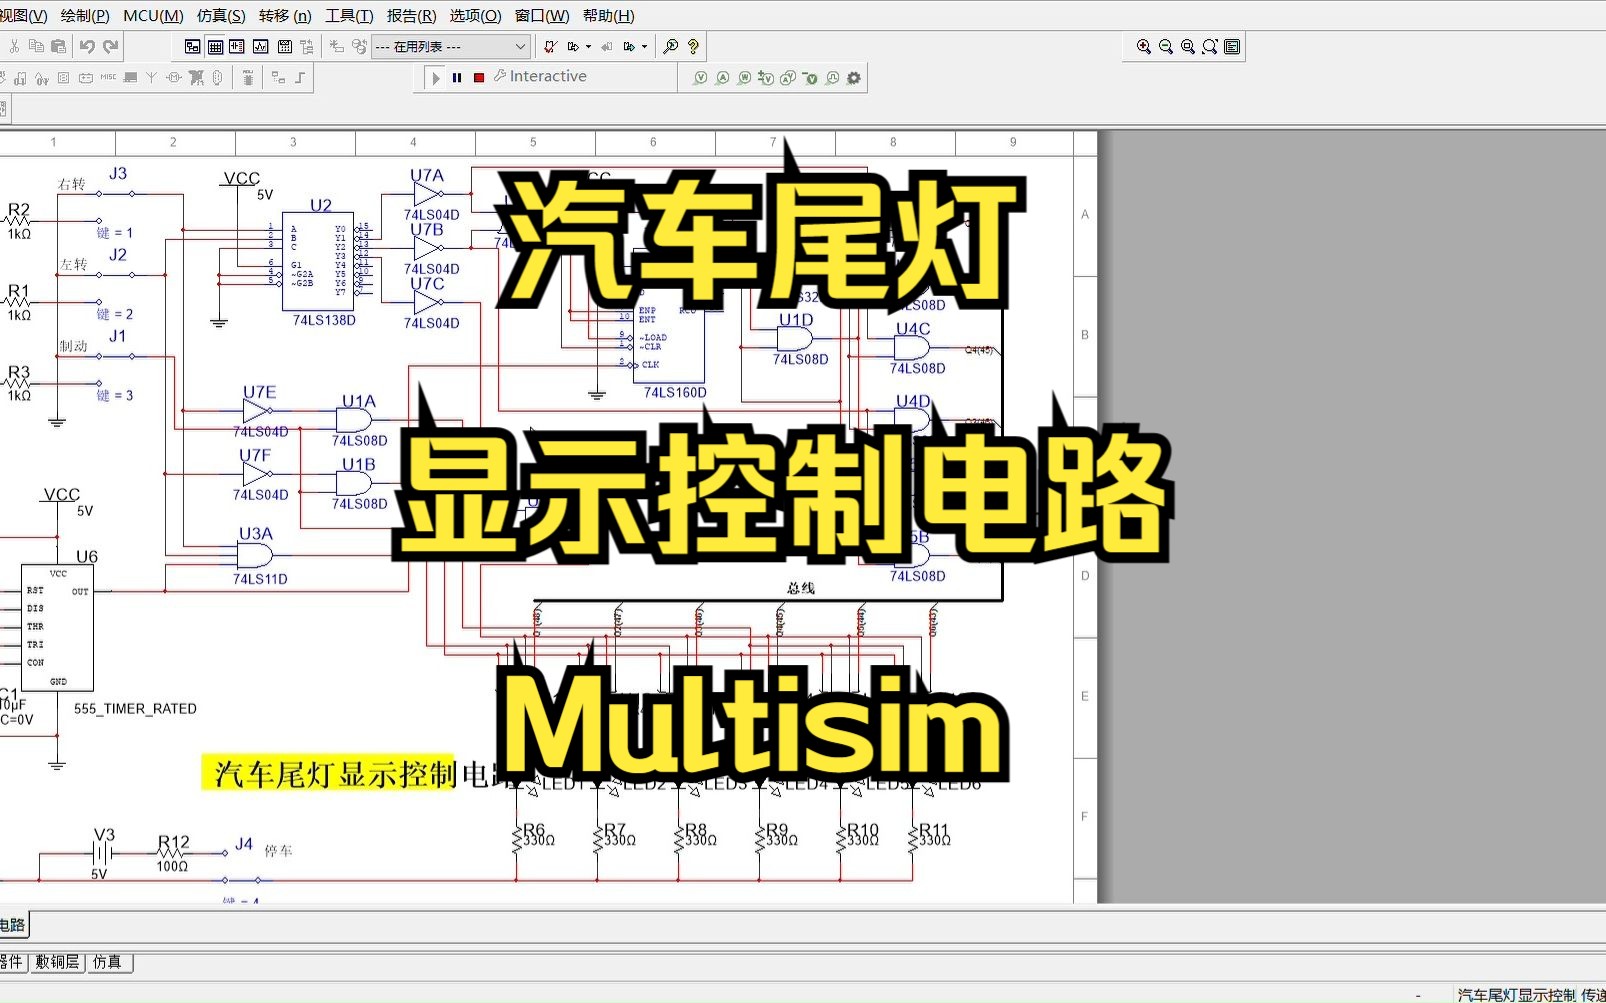Redo the last undone action
Screen dimensions: 1606x1003
[x=110, y=46]
